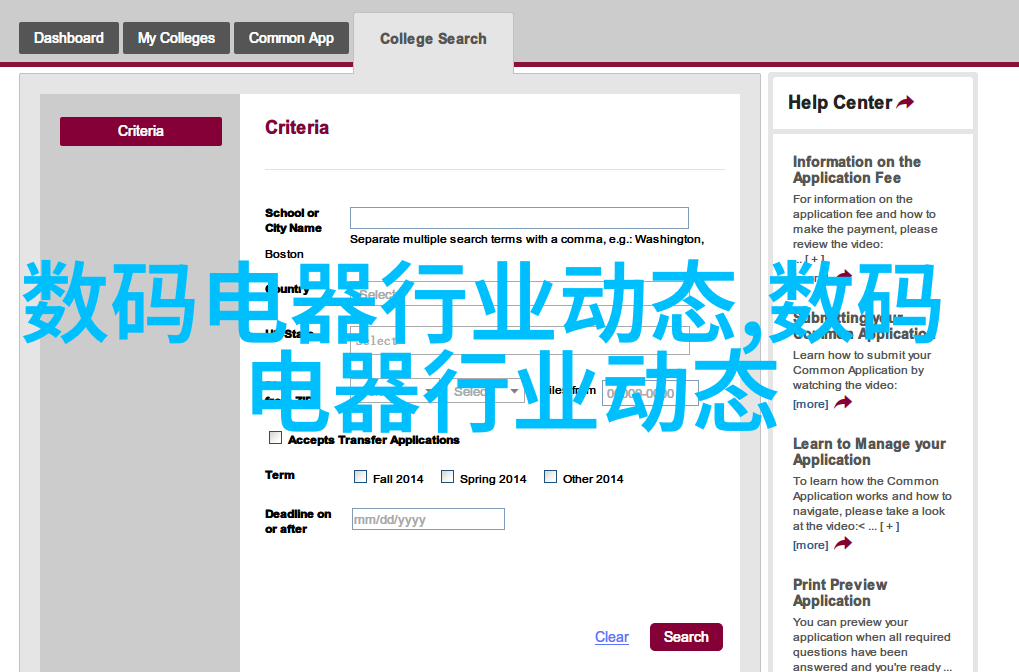Check Accepts Transfer Applications box

(x=276, y=438)
